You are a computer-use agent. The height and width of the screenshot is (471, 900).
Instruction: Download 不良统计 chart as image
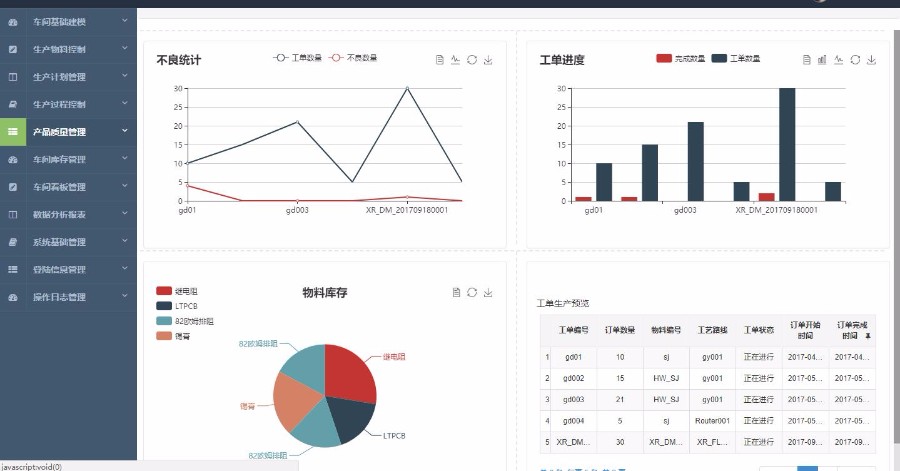tap(488, 60)
